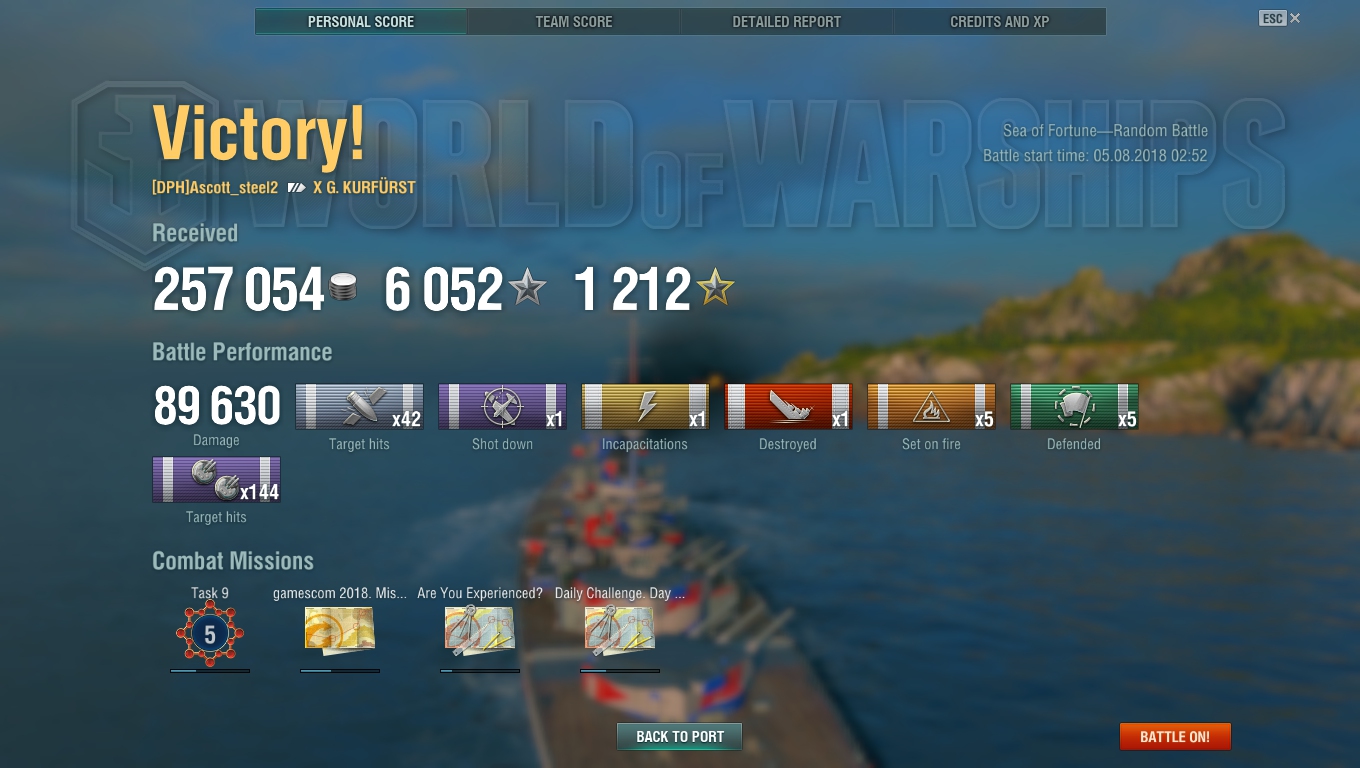The image size is (1360, 768).
Task: Open the gamescom 2018 mission icon
Action: (x=340, y=630)
